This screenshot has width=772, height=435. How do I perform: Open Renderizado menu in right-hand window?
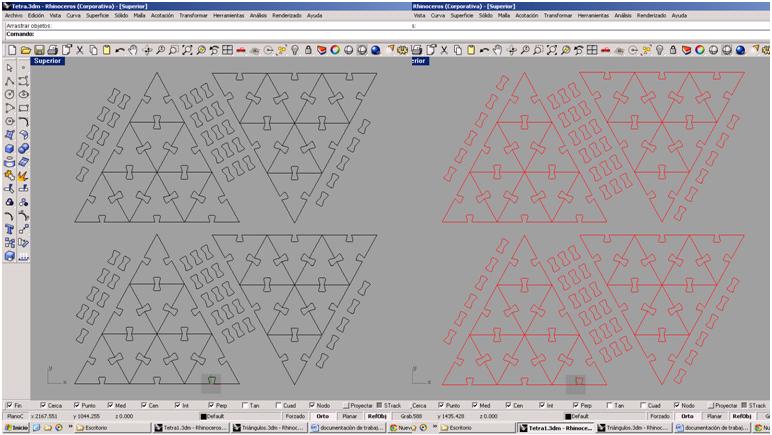[651, 16]
